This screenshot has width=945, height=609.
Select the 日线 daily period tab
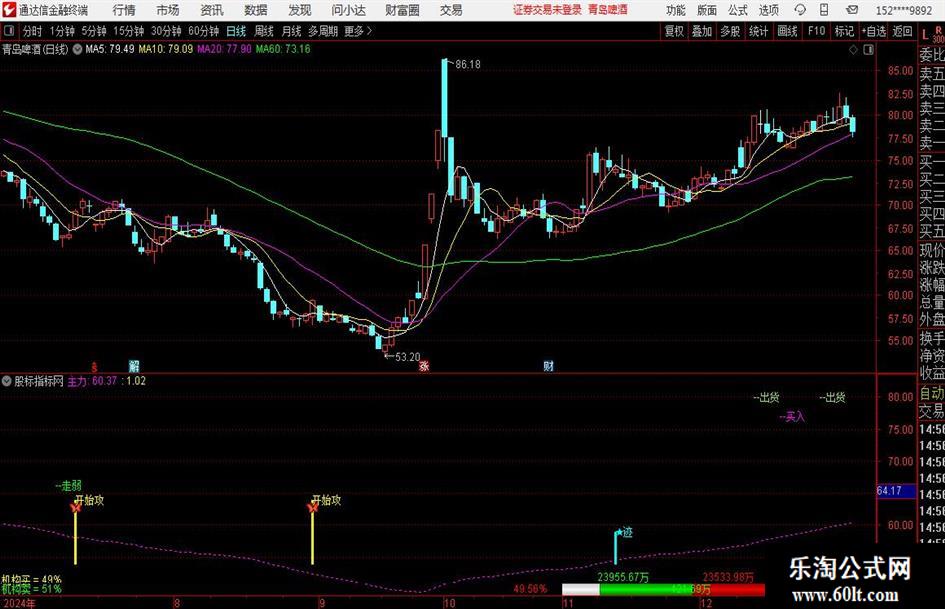[x=236, y=31]
